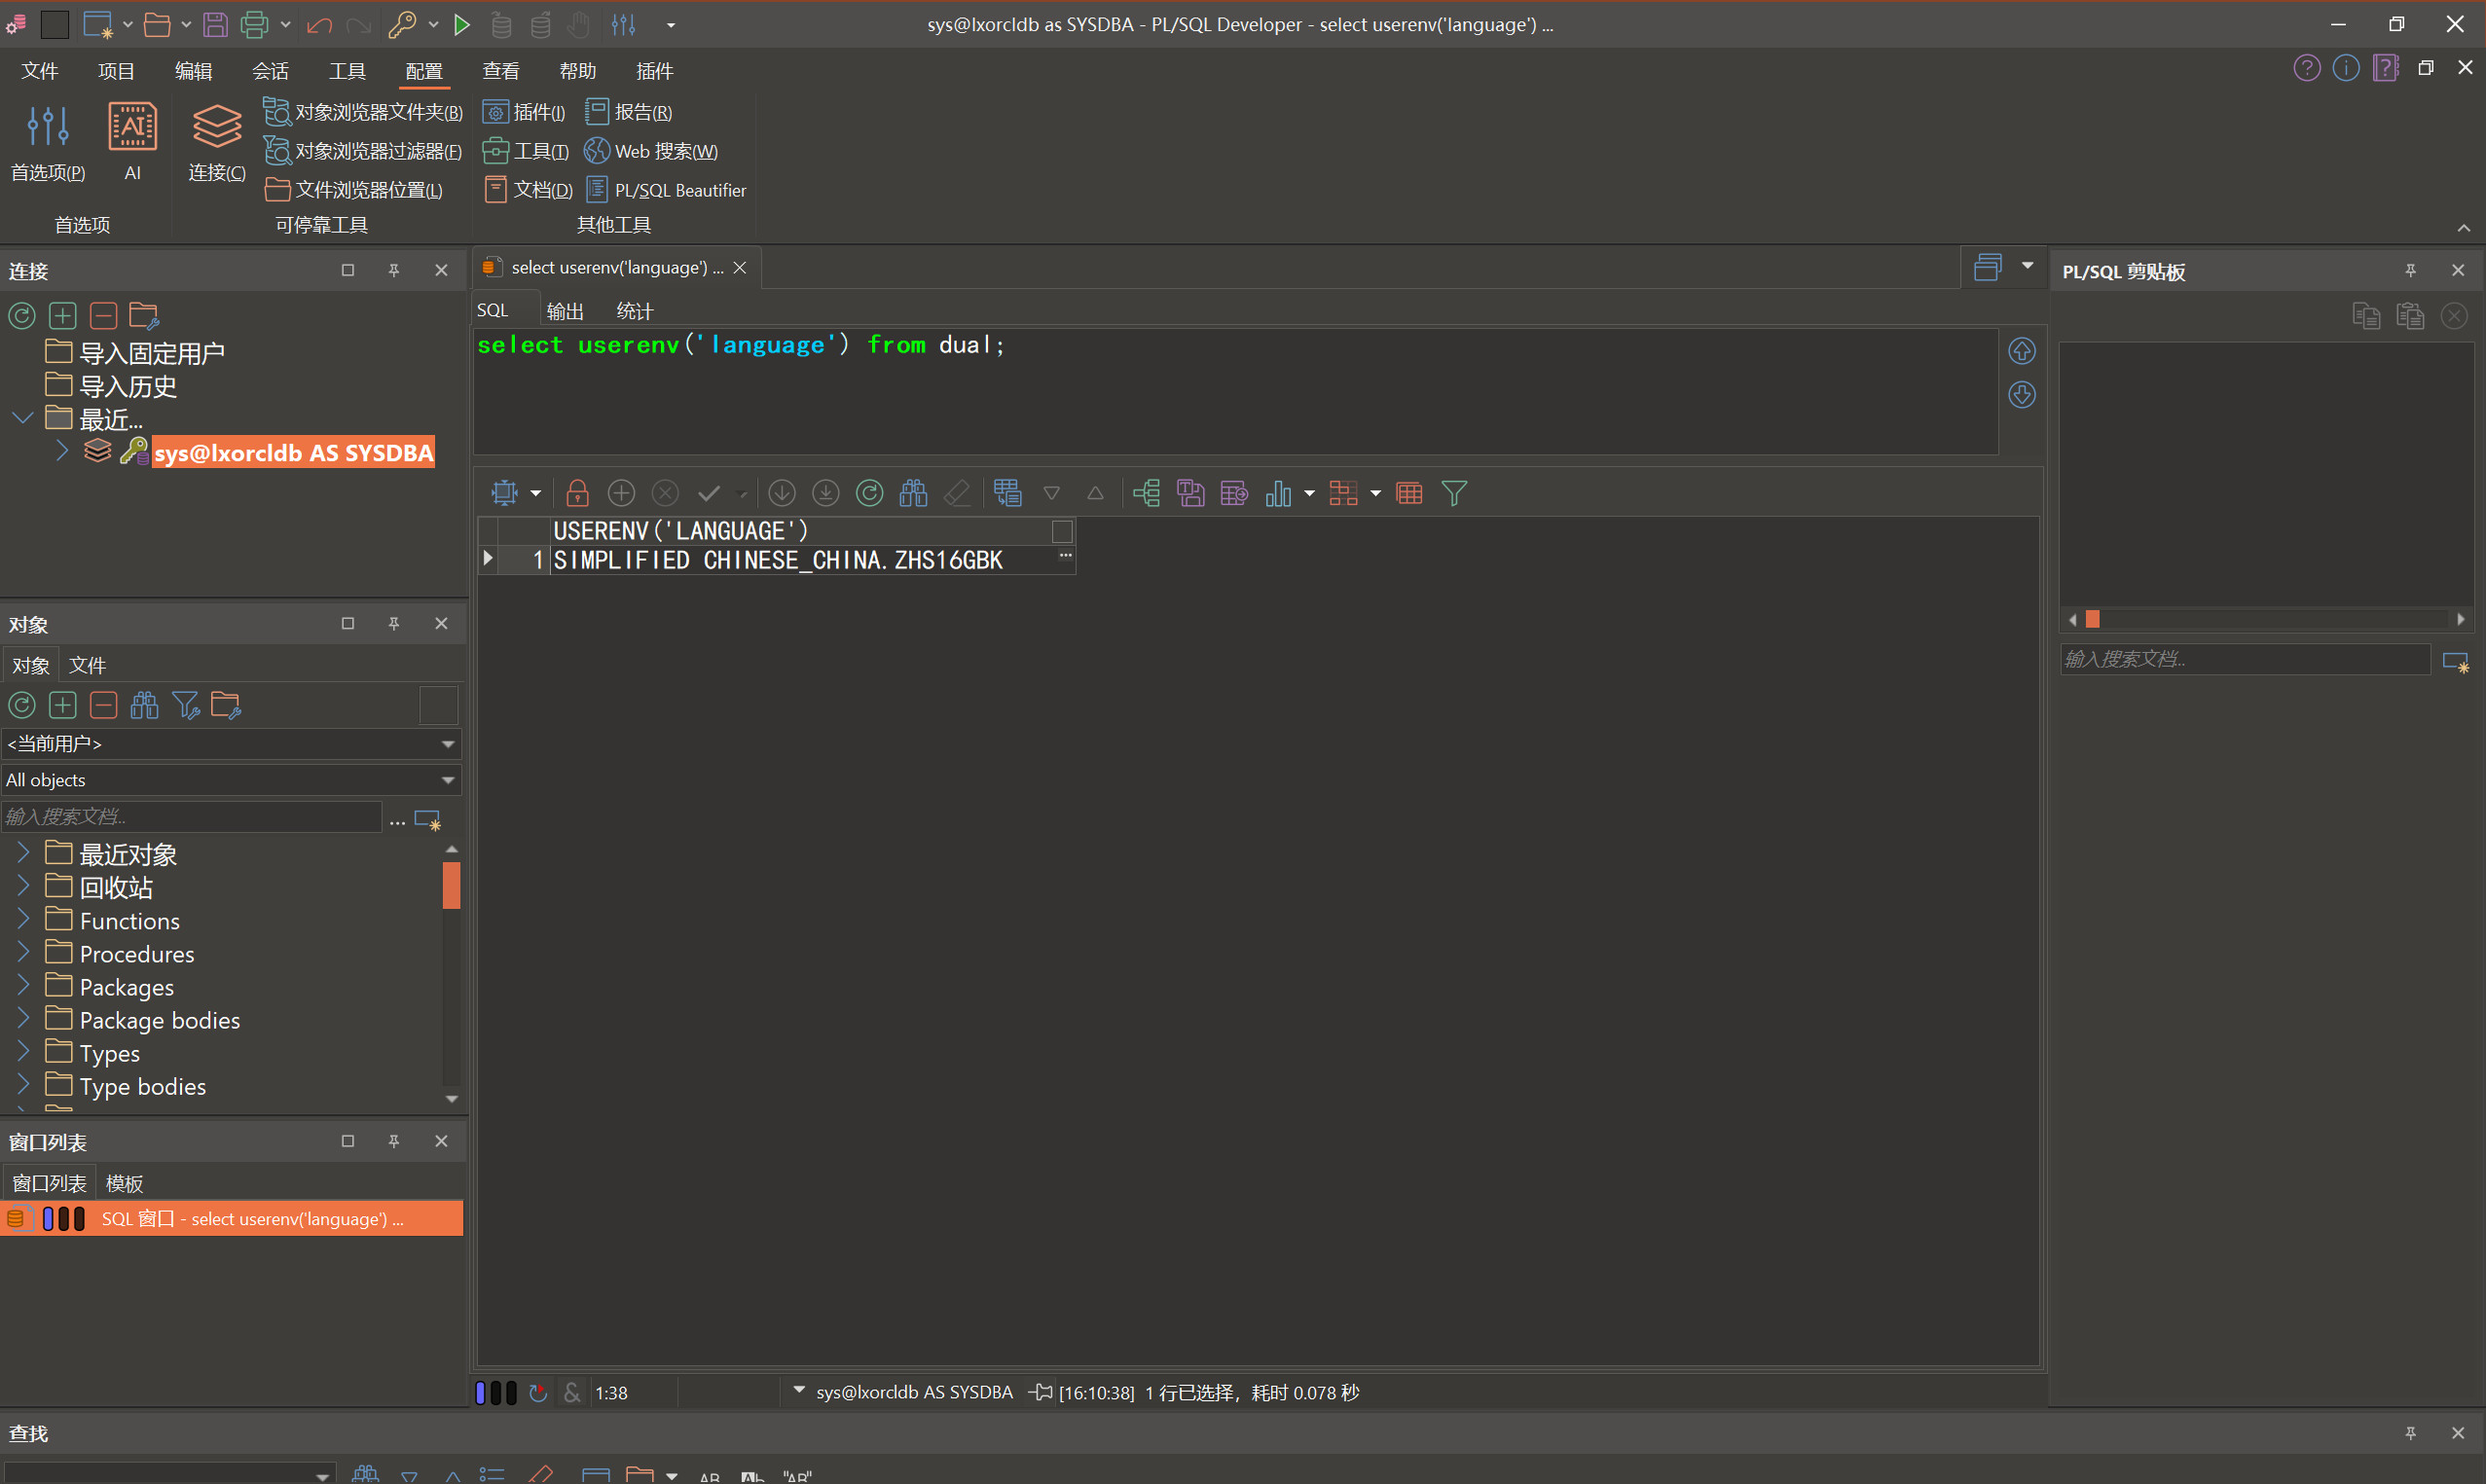Open the 工具 menu
The width and height of the screenshot is (2486, 1484).
347,71
